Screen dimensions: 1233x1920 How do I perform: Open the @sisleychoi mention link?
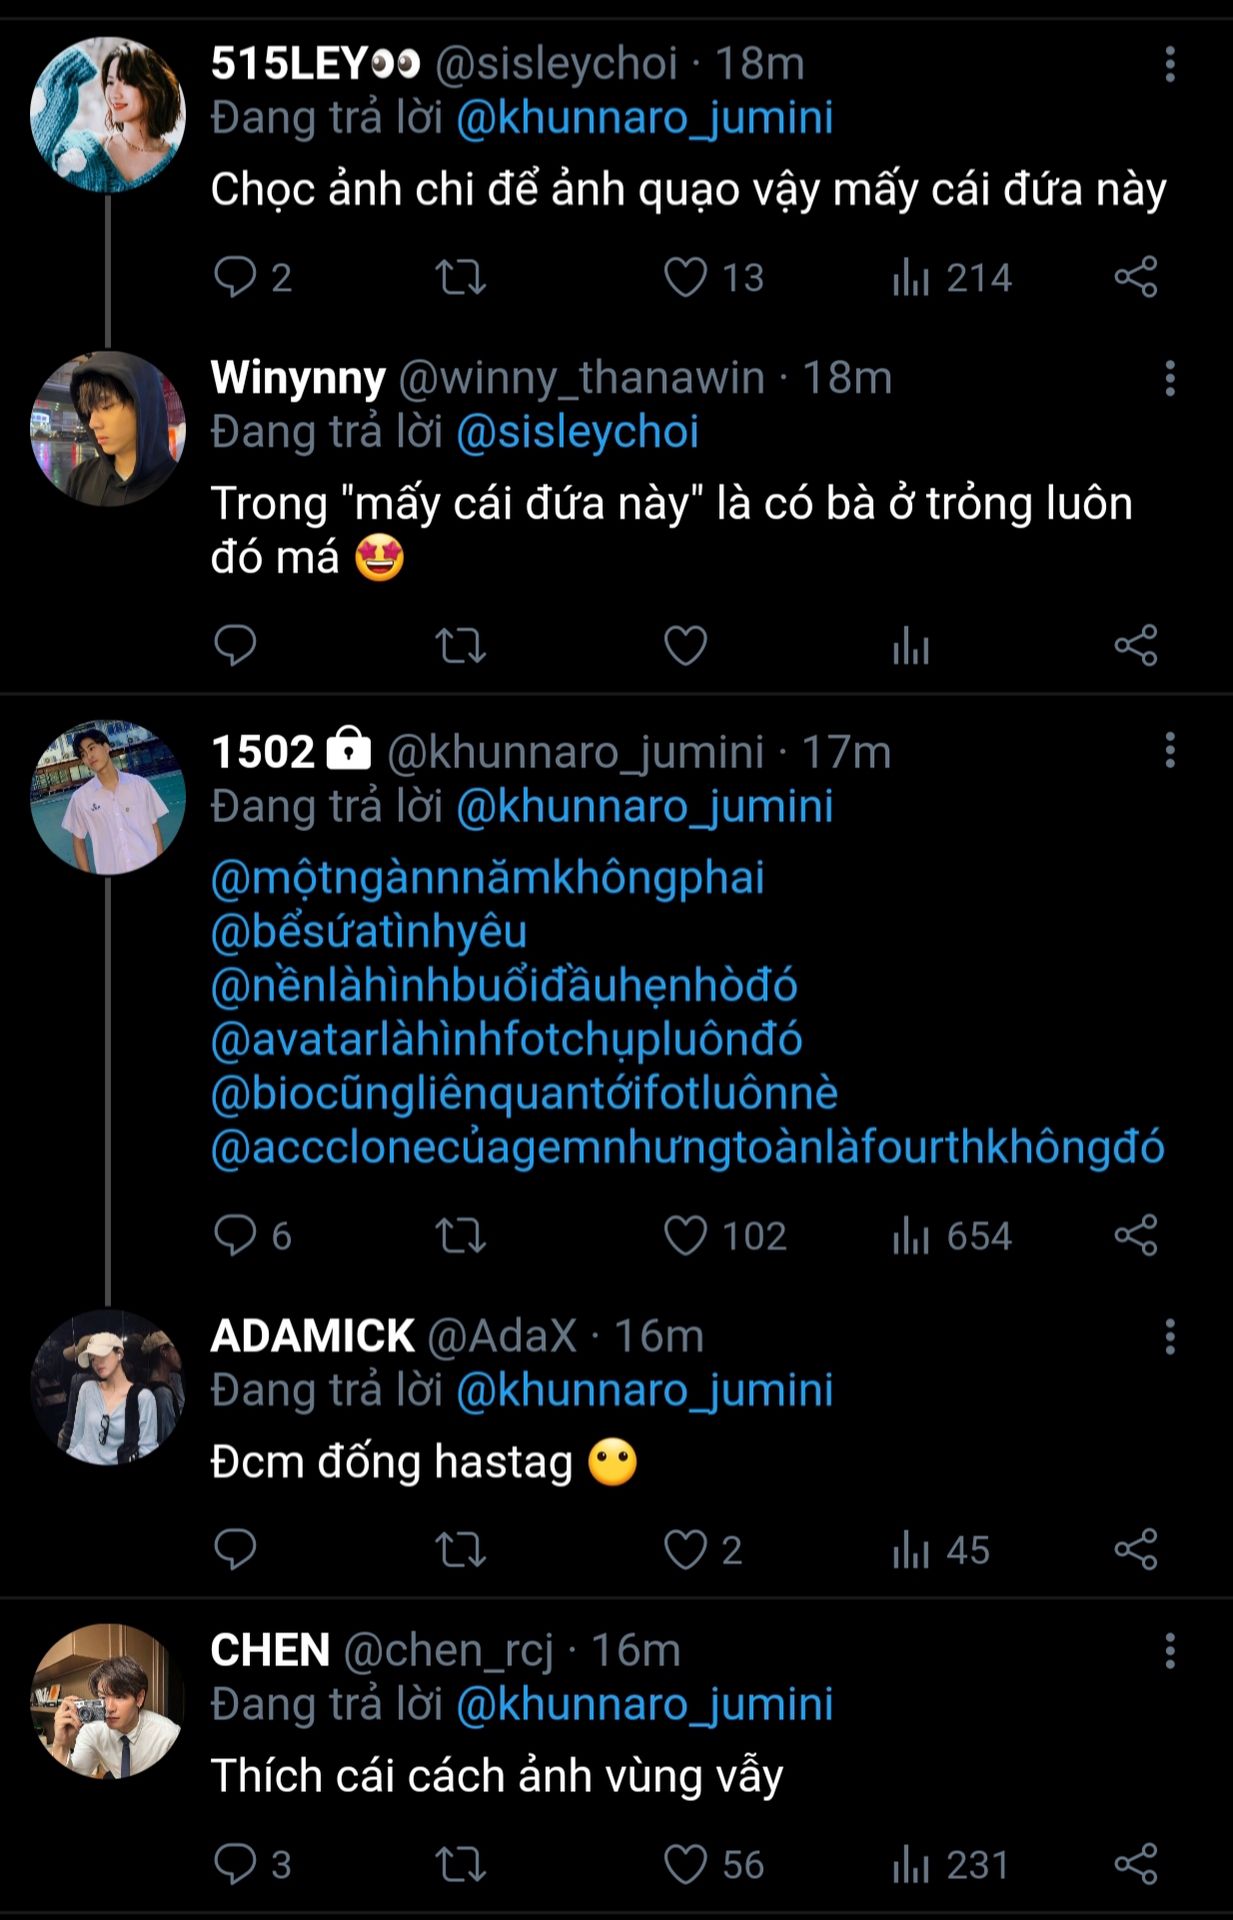tap(577, 432)
